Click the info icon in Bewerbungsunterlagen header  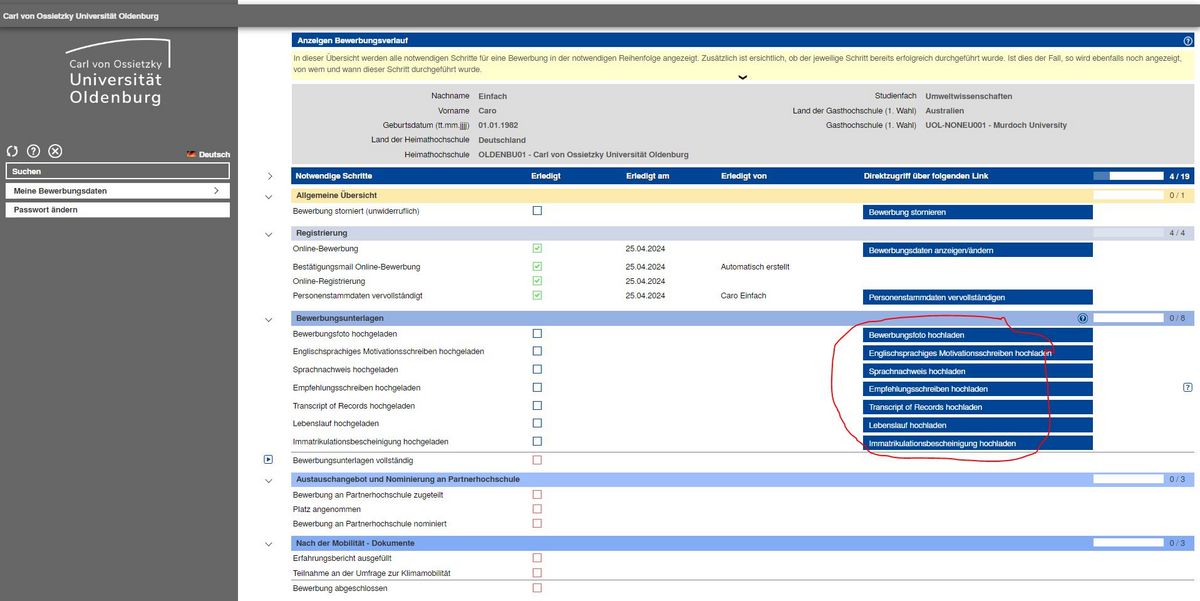click(x=1082, y=318)
